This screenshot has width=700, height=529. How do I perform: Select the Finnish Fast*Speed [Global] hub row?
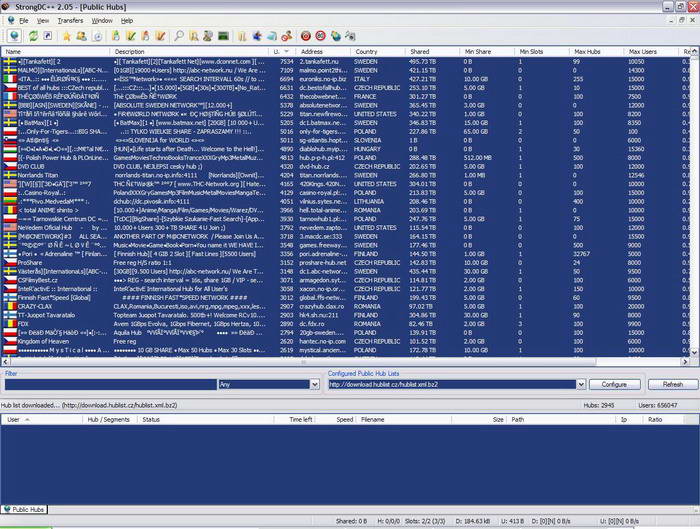pos(346,298)
